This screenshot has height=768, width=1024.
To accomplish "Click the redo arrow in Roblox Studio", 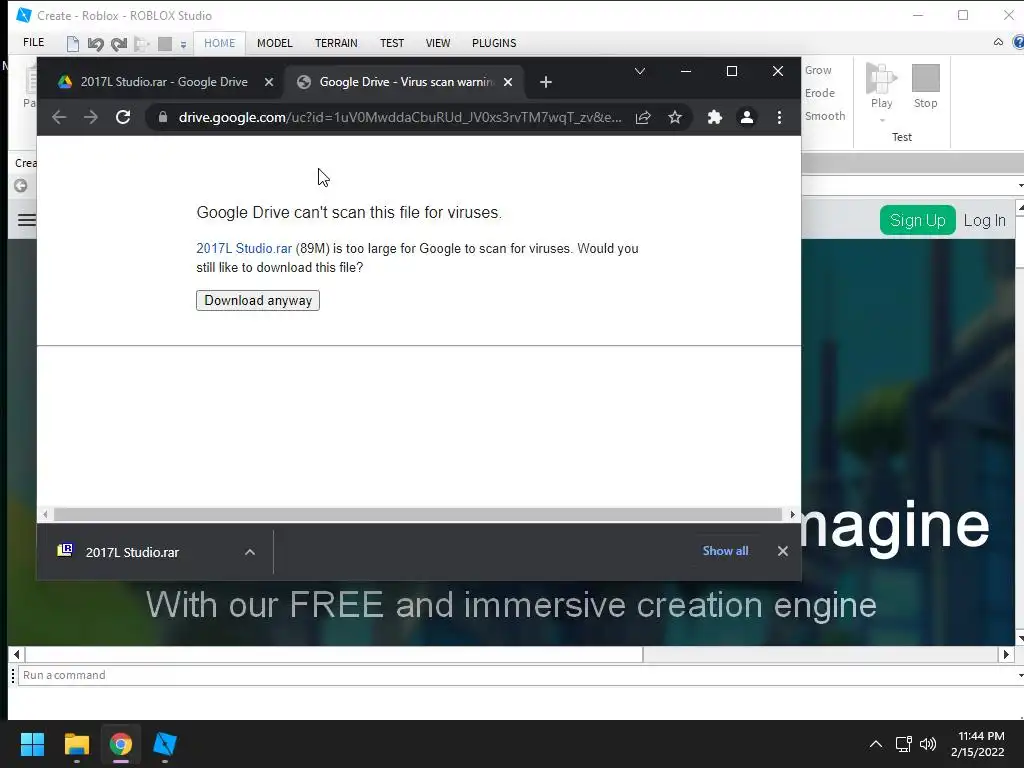I will tap(119, 44).
